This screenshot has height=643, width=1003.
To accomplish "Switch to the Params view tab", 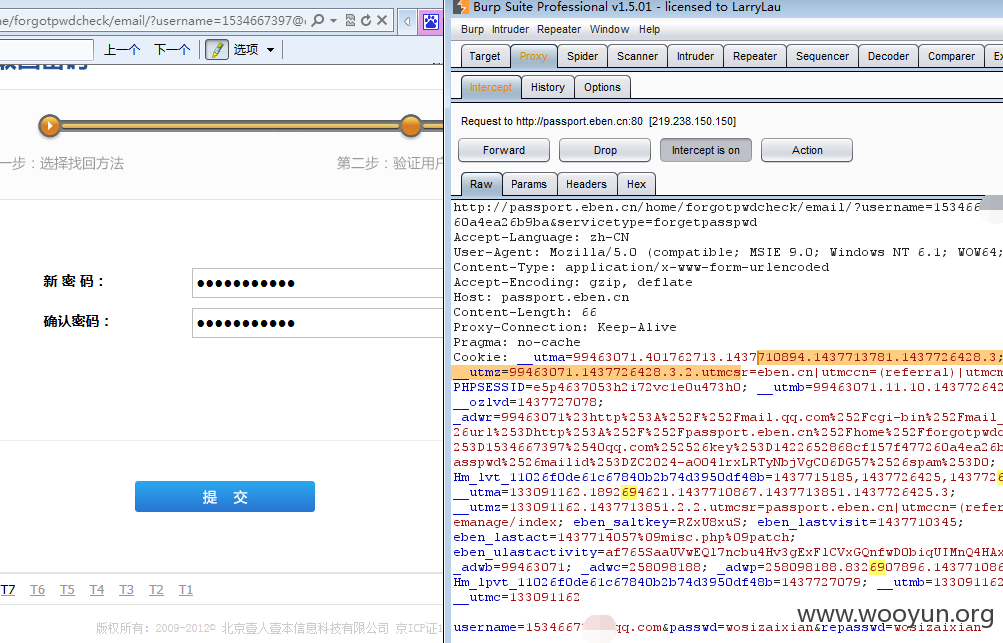I will [x=529, y=184].
